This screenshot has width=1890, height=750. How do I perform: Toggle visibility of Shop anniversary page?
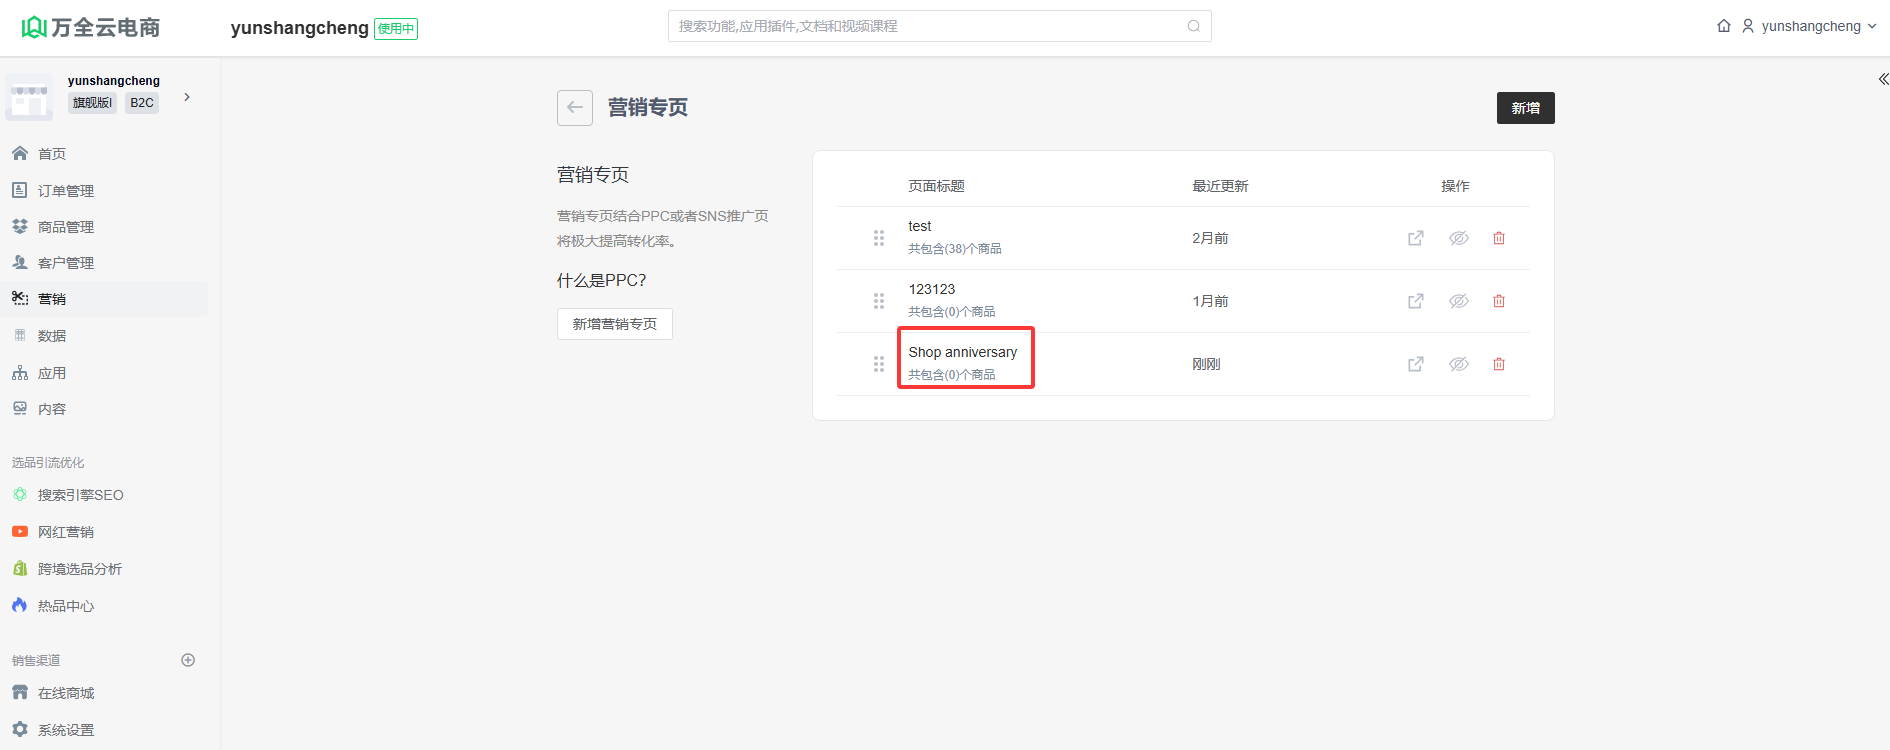[1458, 364]
